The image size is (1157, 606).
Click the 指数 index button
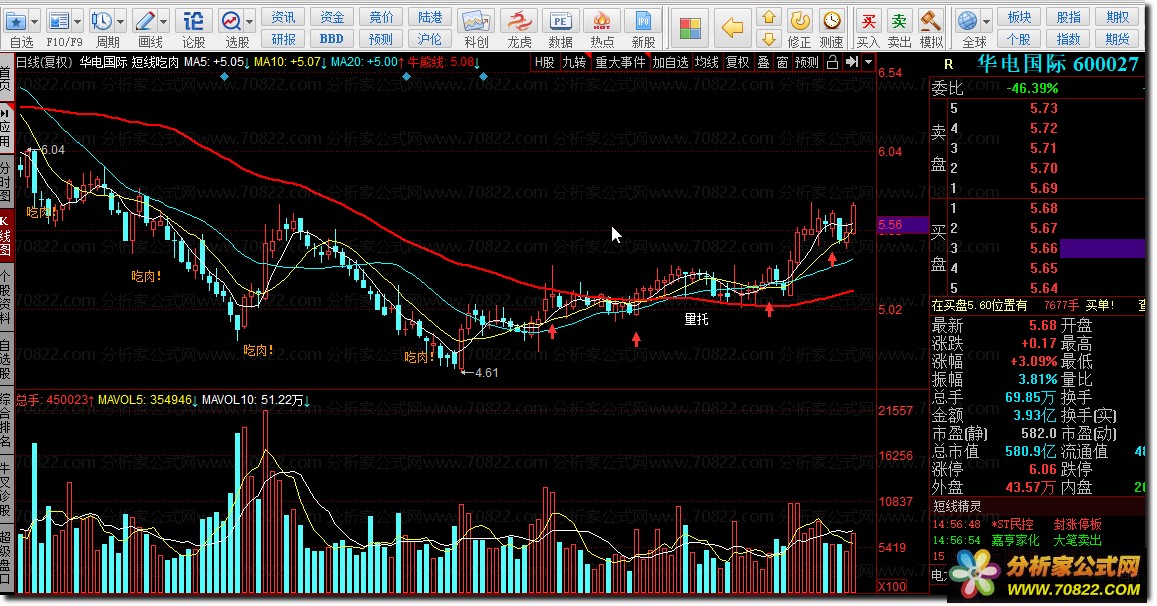click(x=1068, y=39)
